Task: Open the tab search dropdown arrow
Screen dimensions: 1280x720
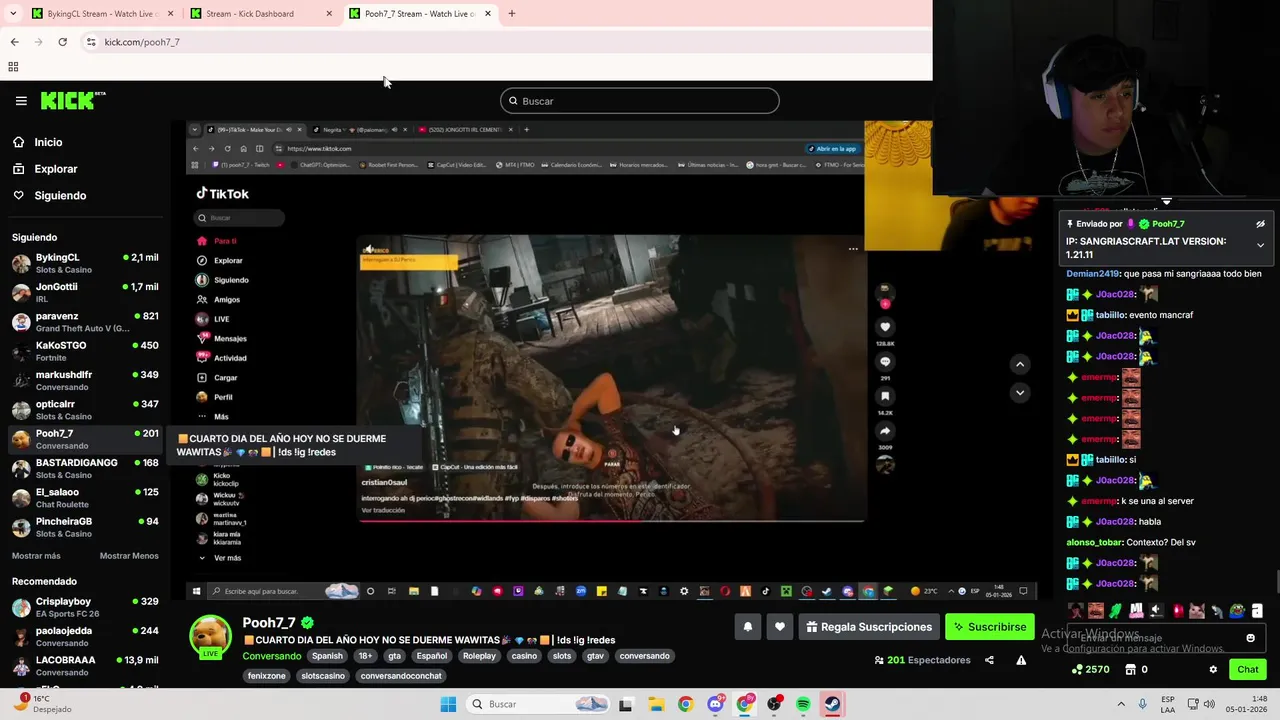Action: point(13,14)
